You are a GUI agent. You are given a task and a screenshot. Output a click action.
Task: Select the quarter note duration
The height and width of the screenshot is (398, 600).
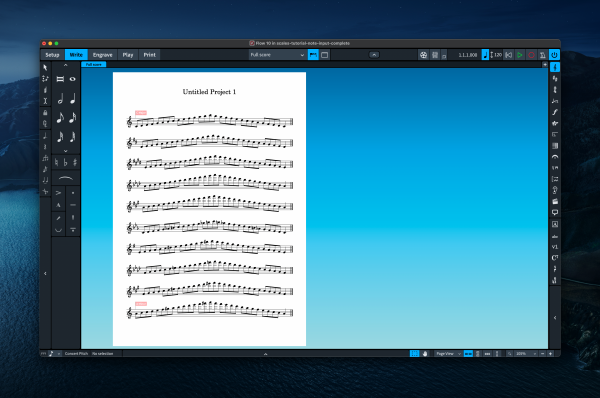pyautogui.click(x=73, y=99)
